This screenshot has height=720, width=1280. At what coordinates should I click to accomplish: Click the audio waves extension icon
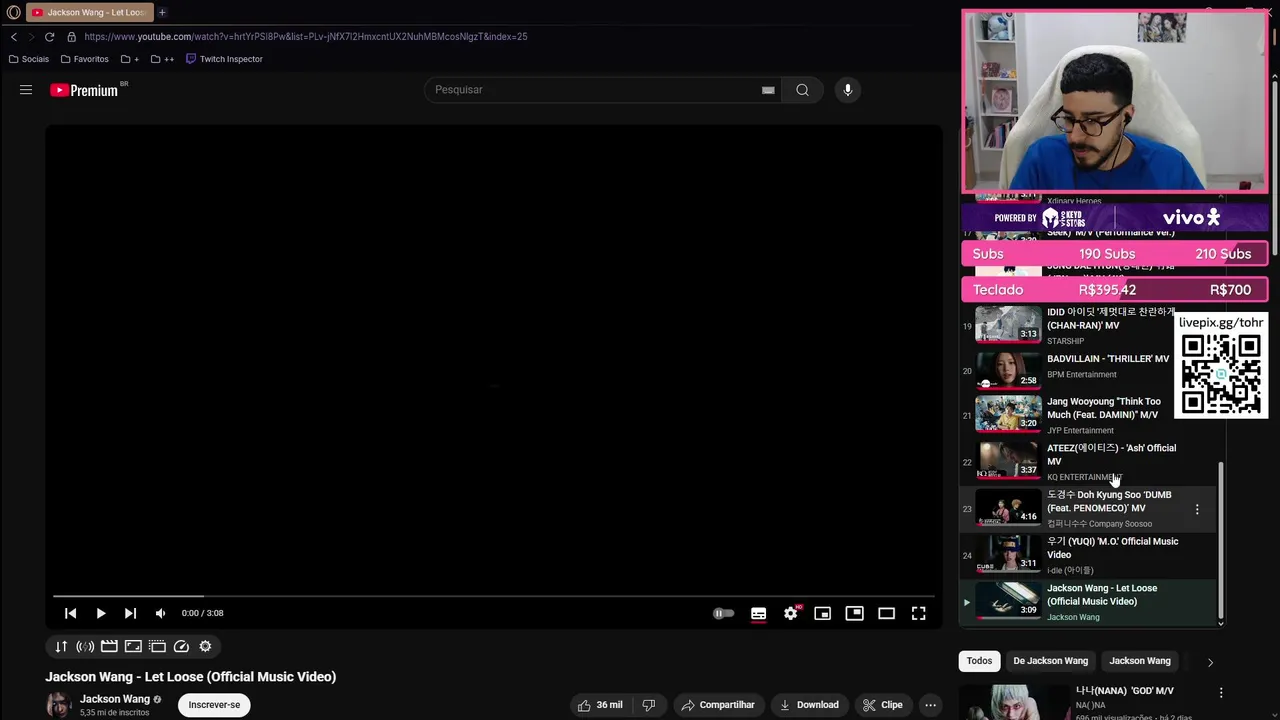pyautogui.click(x=85, y=646)
